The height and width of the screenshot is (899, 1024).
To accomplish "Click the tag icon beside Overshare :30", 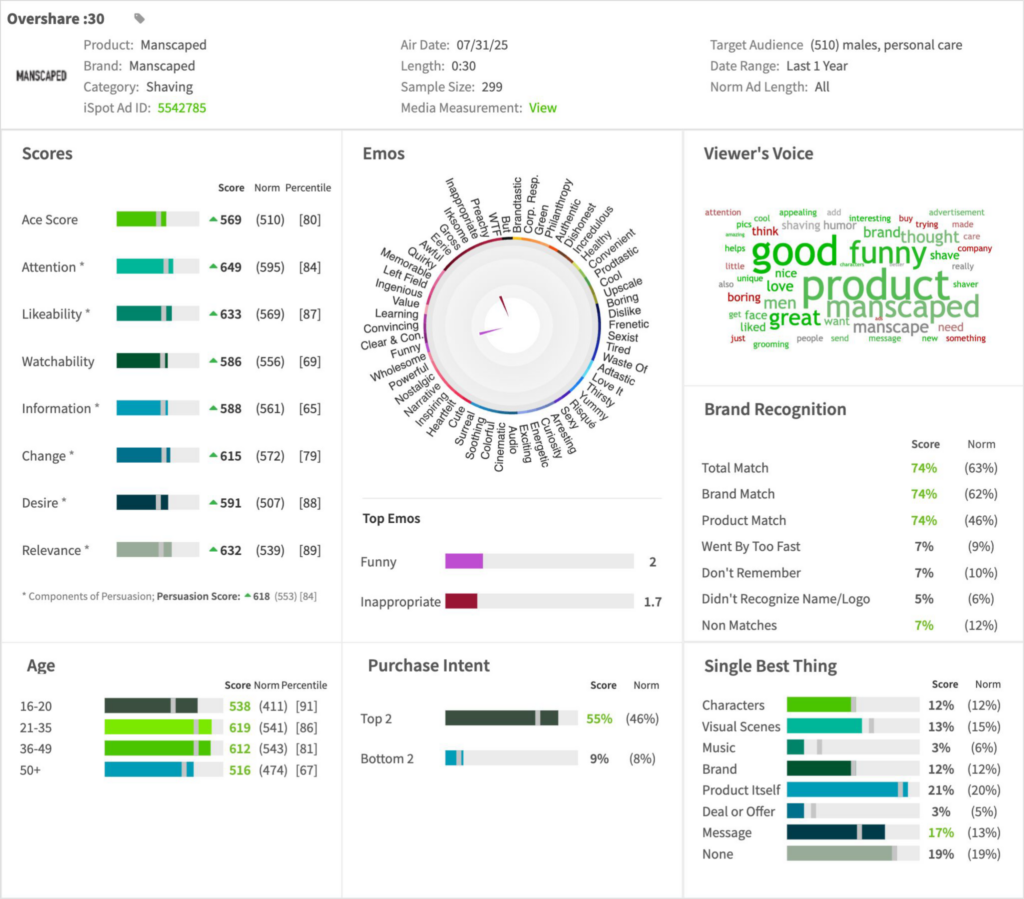I will (x=139, y=18).
